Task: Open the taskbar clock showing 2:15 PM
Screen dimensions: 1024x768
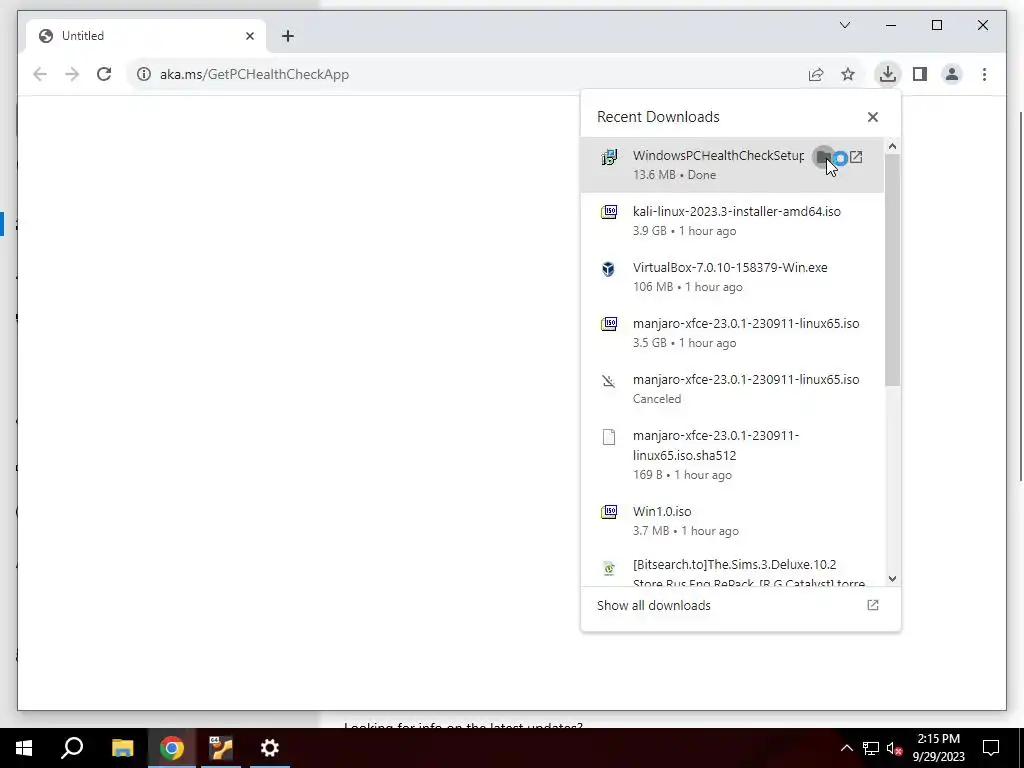Action: coord(938,748)
